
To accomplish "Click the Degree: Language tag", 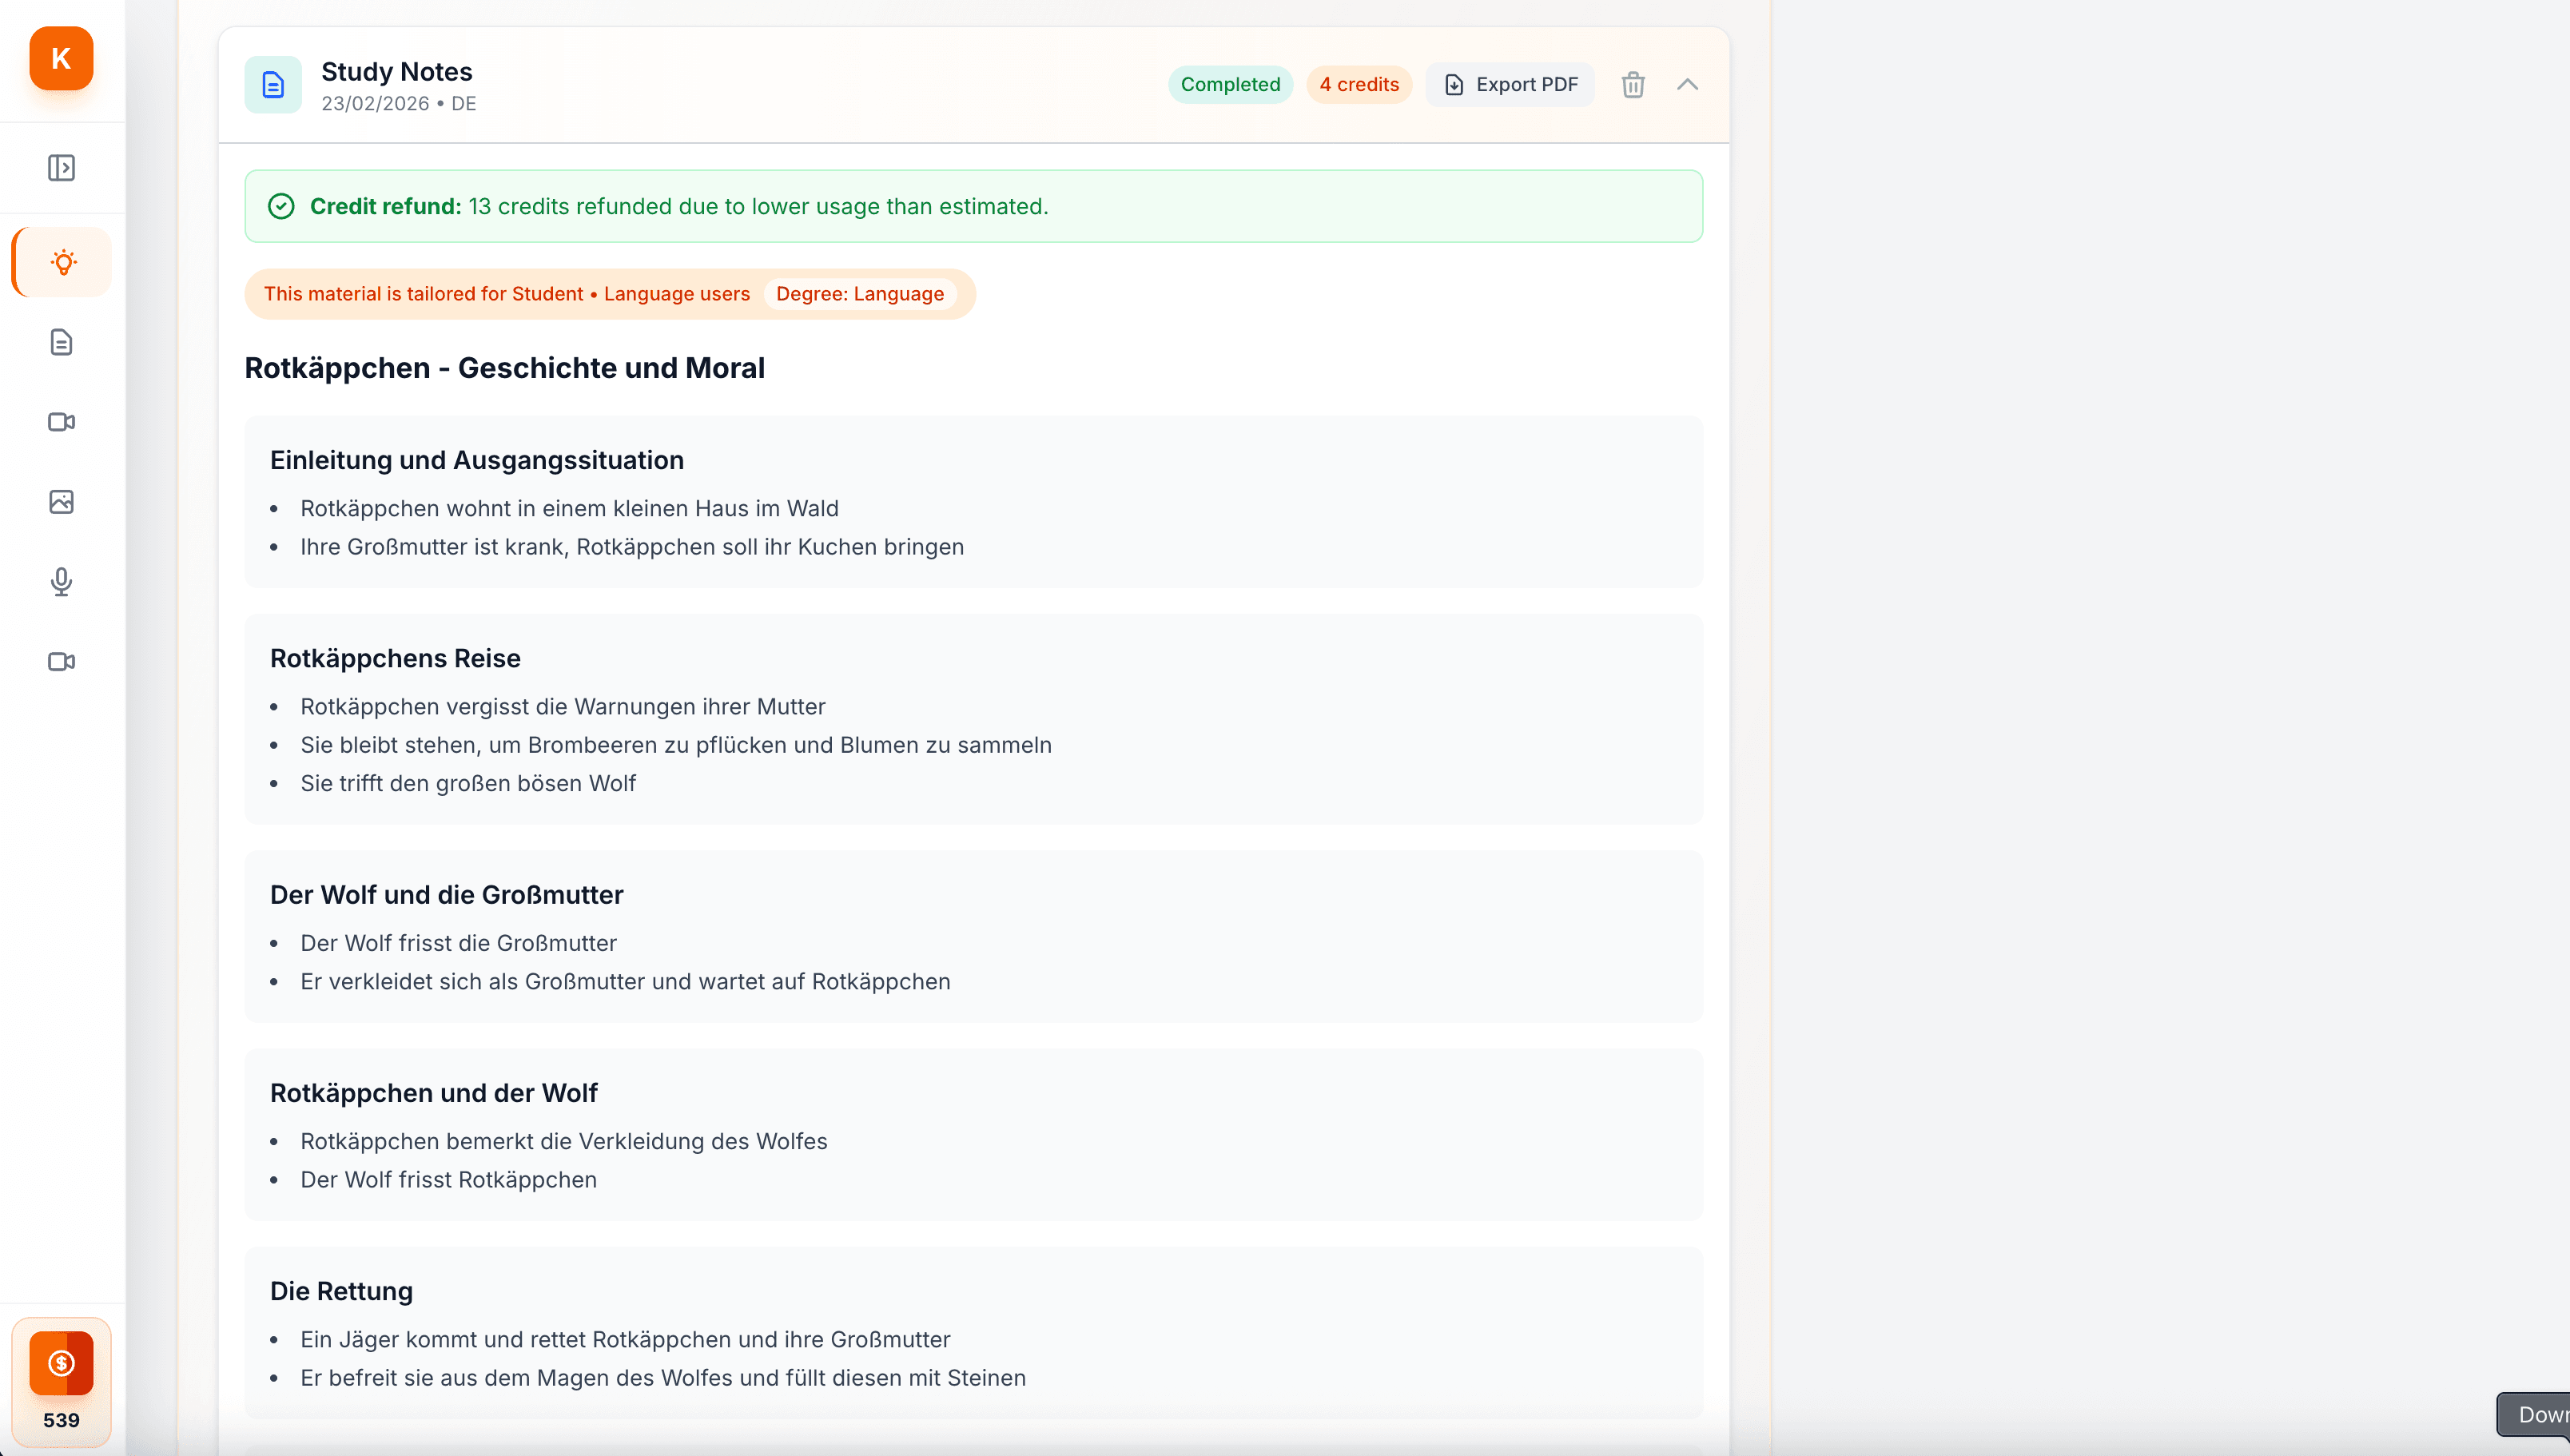I will coord(860,293).
